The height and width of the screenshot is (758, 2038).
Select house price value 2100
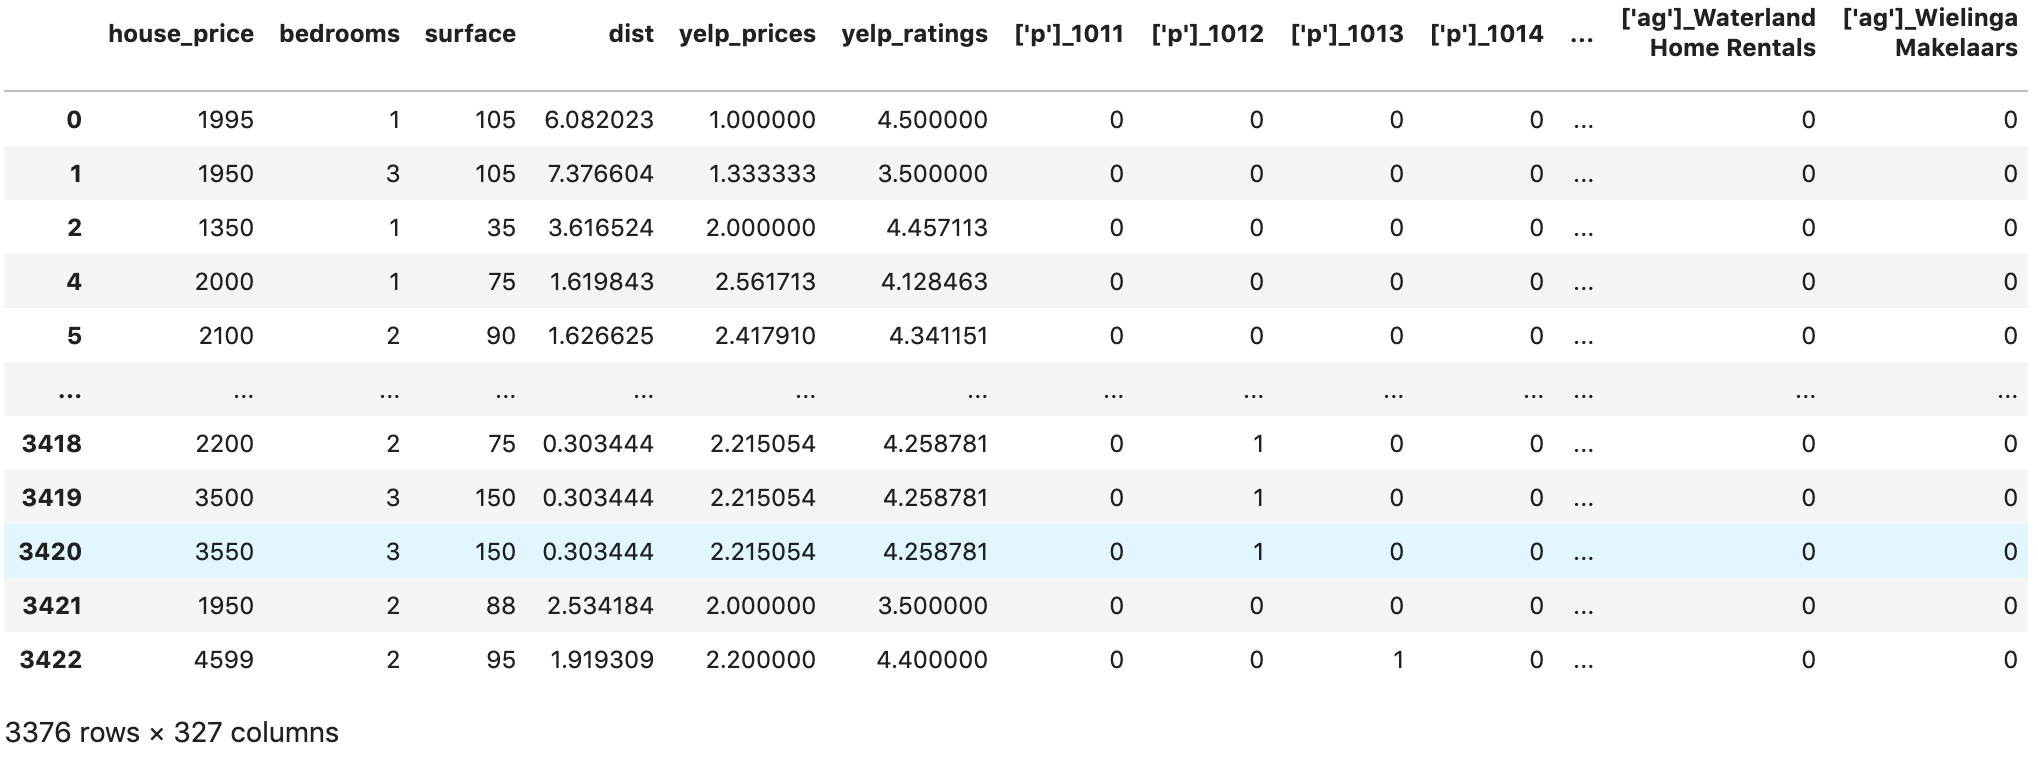pos(226,336)
